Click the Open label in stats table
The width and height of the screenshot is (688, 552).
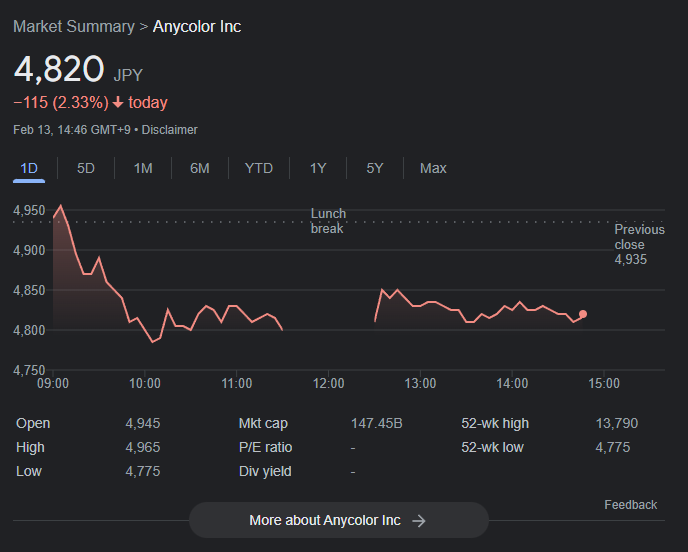pyautogui.click(x=33, y=423)
